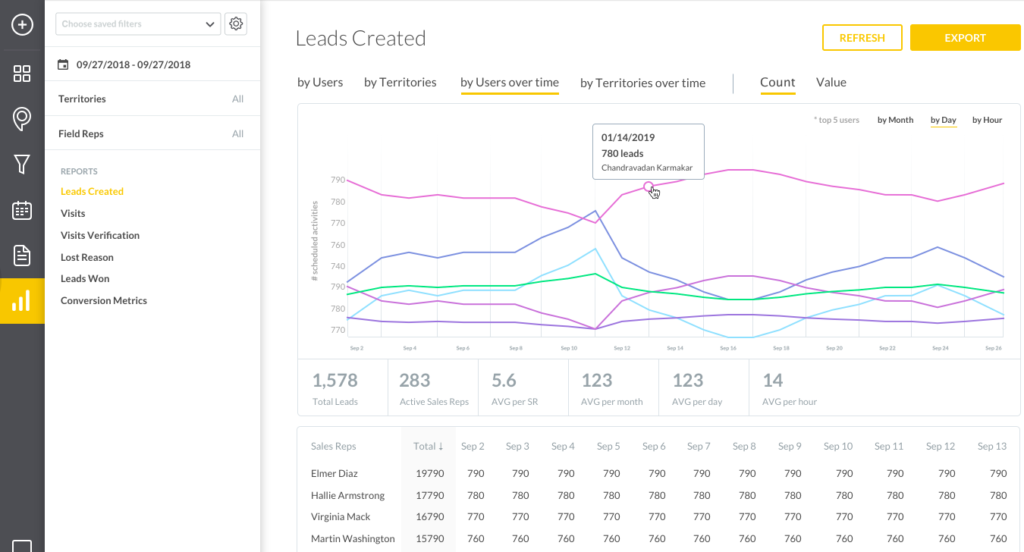Click the date range calendar icon
The width and height of the screenshot is (1024, 552).
pos(63,64)
